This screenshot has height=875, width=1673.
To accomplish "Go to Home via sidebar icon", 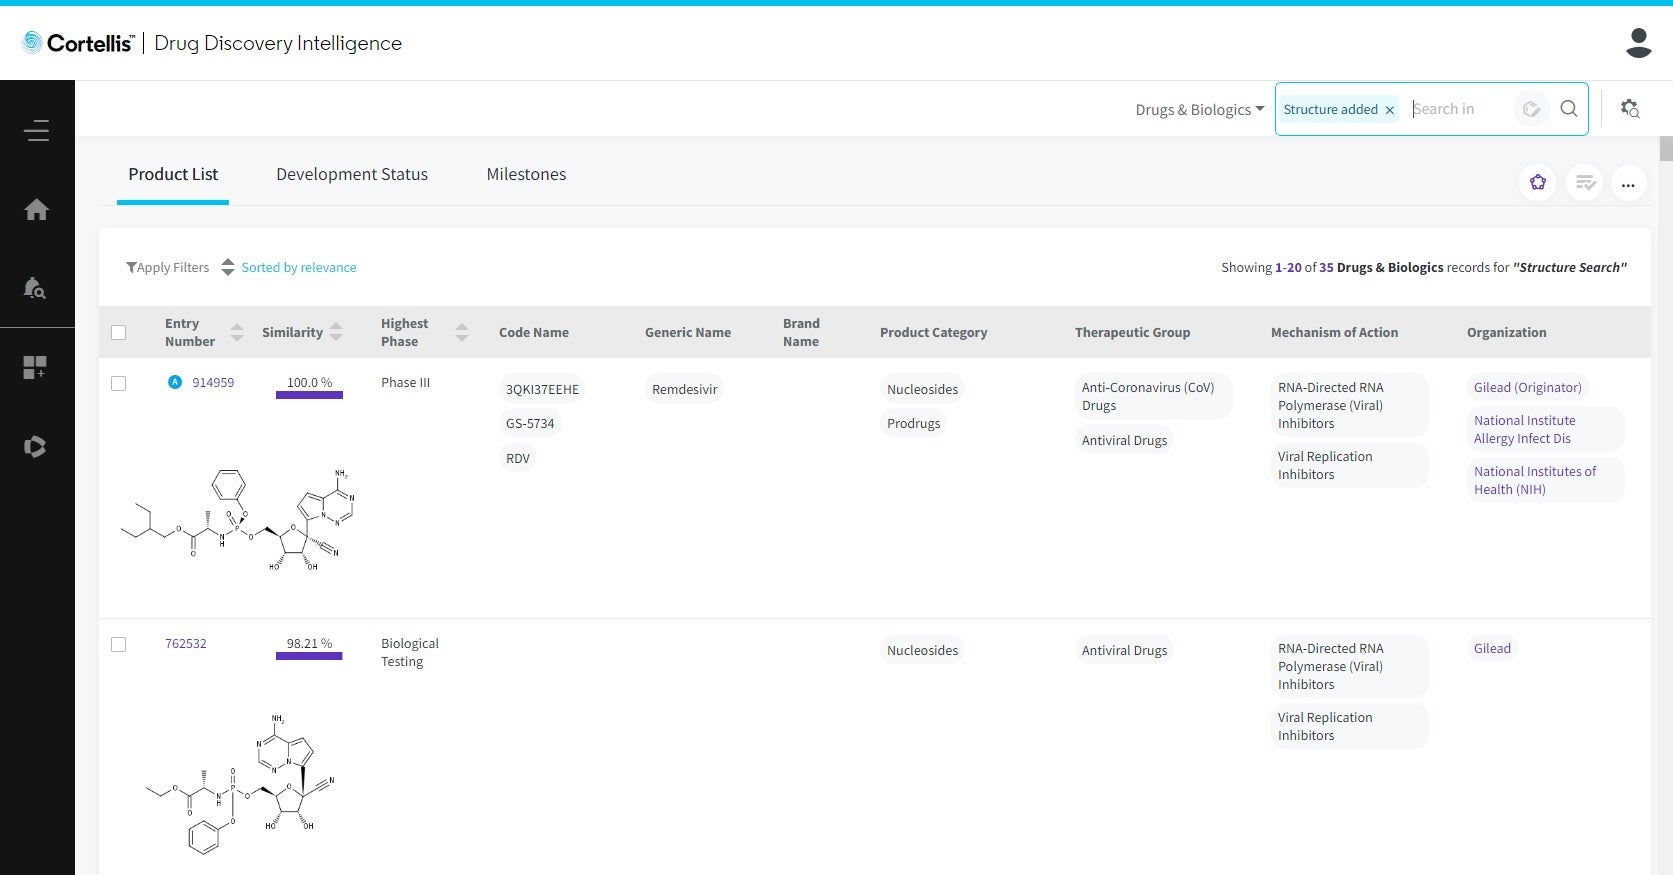I will [x=36, y=209].
